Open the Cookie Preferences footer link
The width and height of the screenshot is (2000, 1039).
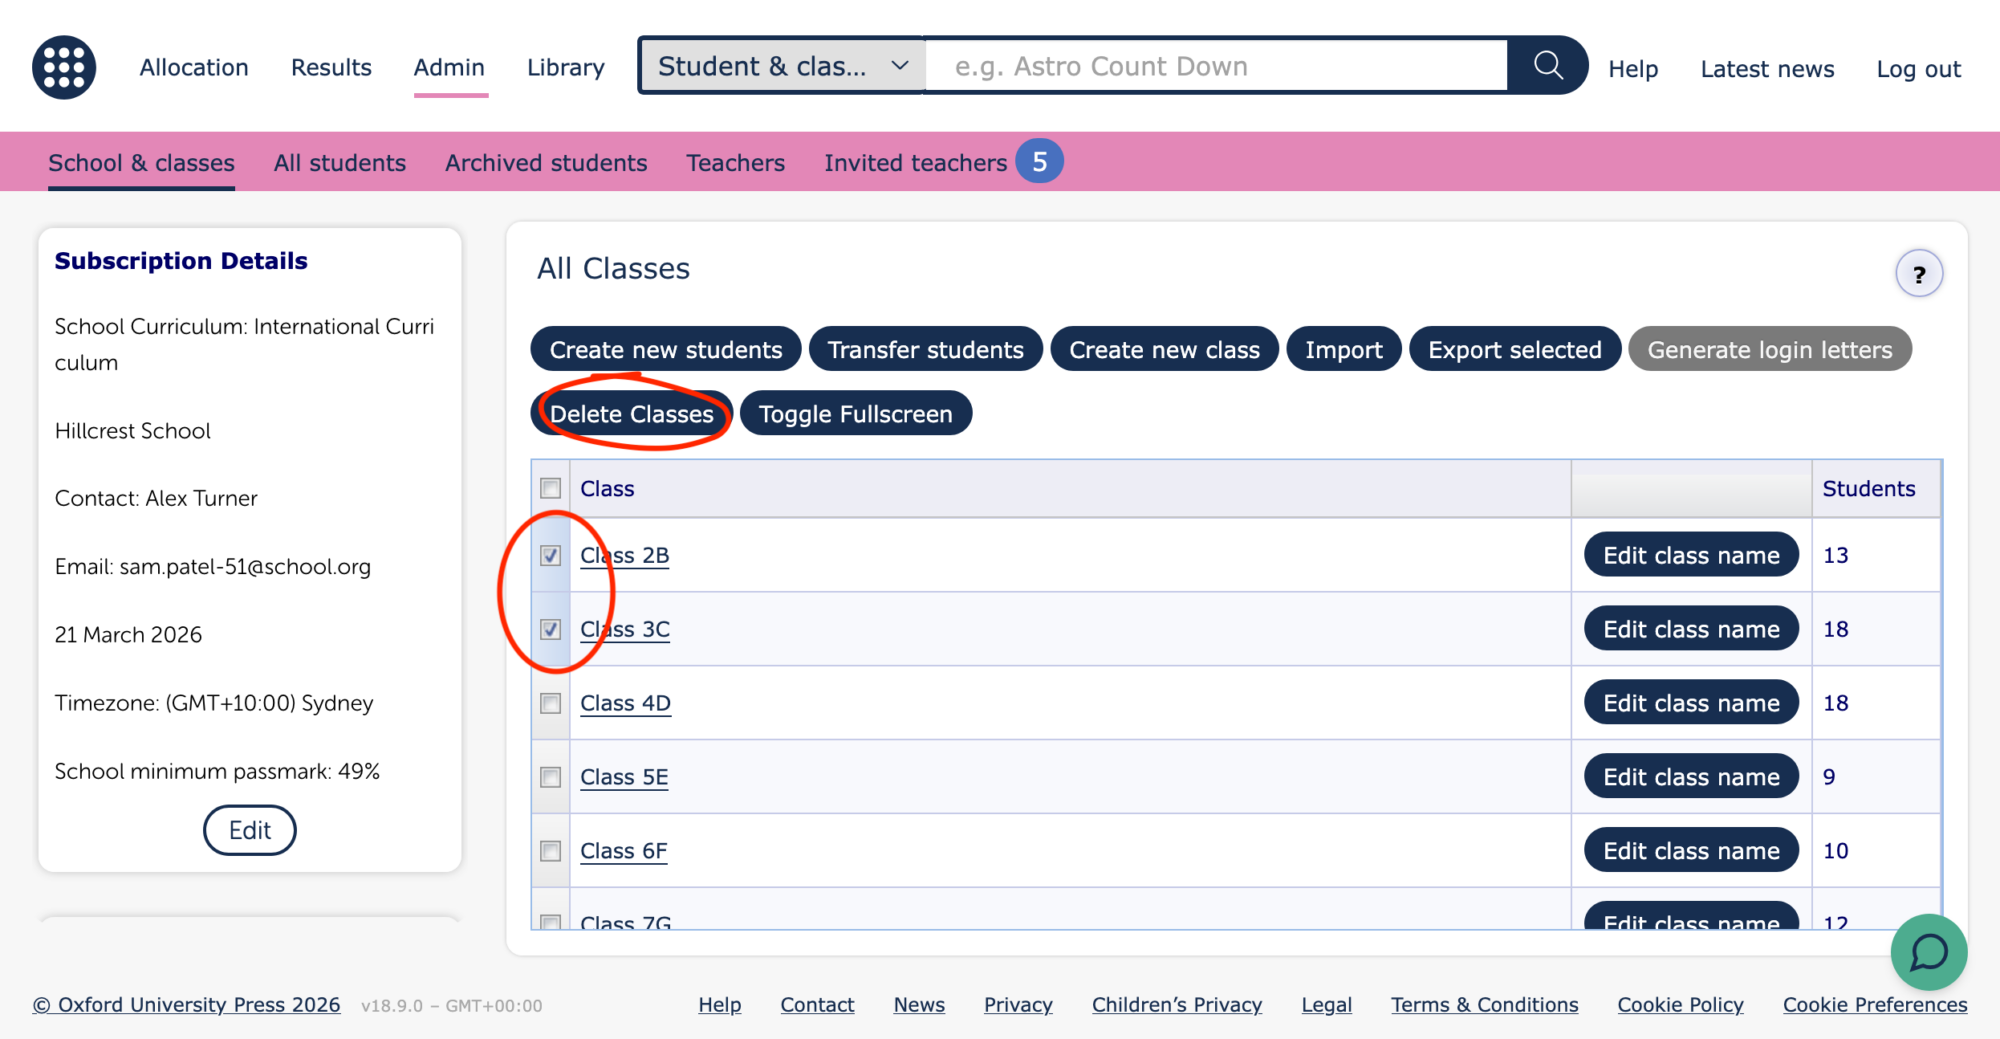pyautogui.click(x=1874, y=1005)
